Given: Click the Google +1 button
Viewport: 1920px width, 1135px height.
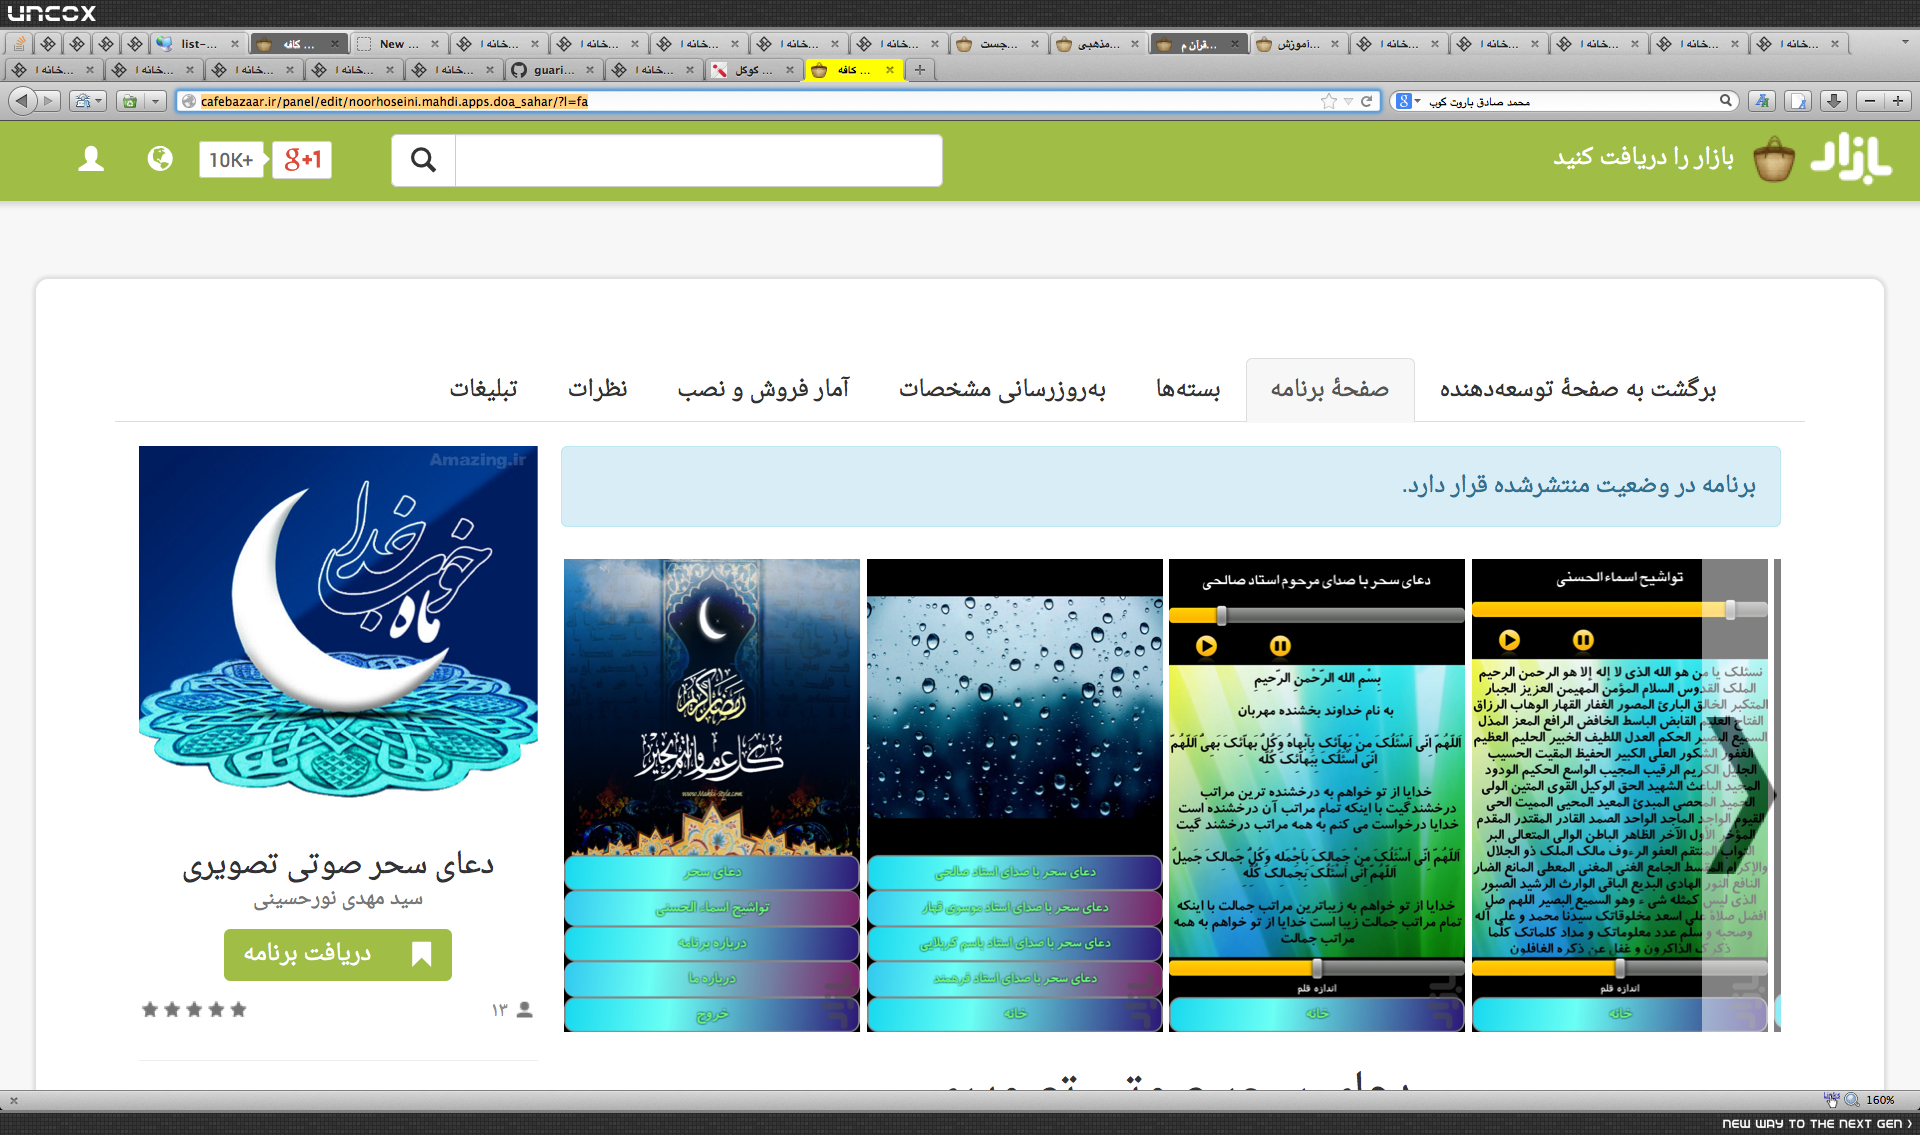Looking at the screenshot, I should 302,160.
